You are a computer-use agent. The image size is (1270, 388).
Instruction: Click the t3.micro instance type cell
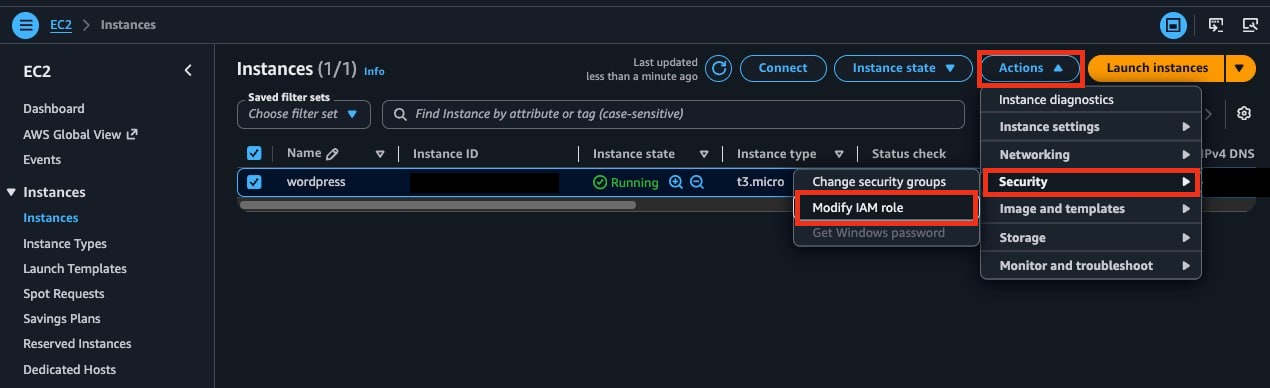tap(760, 182)
